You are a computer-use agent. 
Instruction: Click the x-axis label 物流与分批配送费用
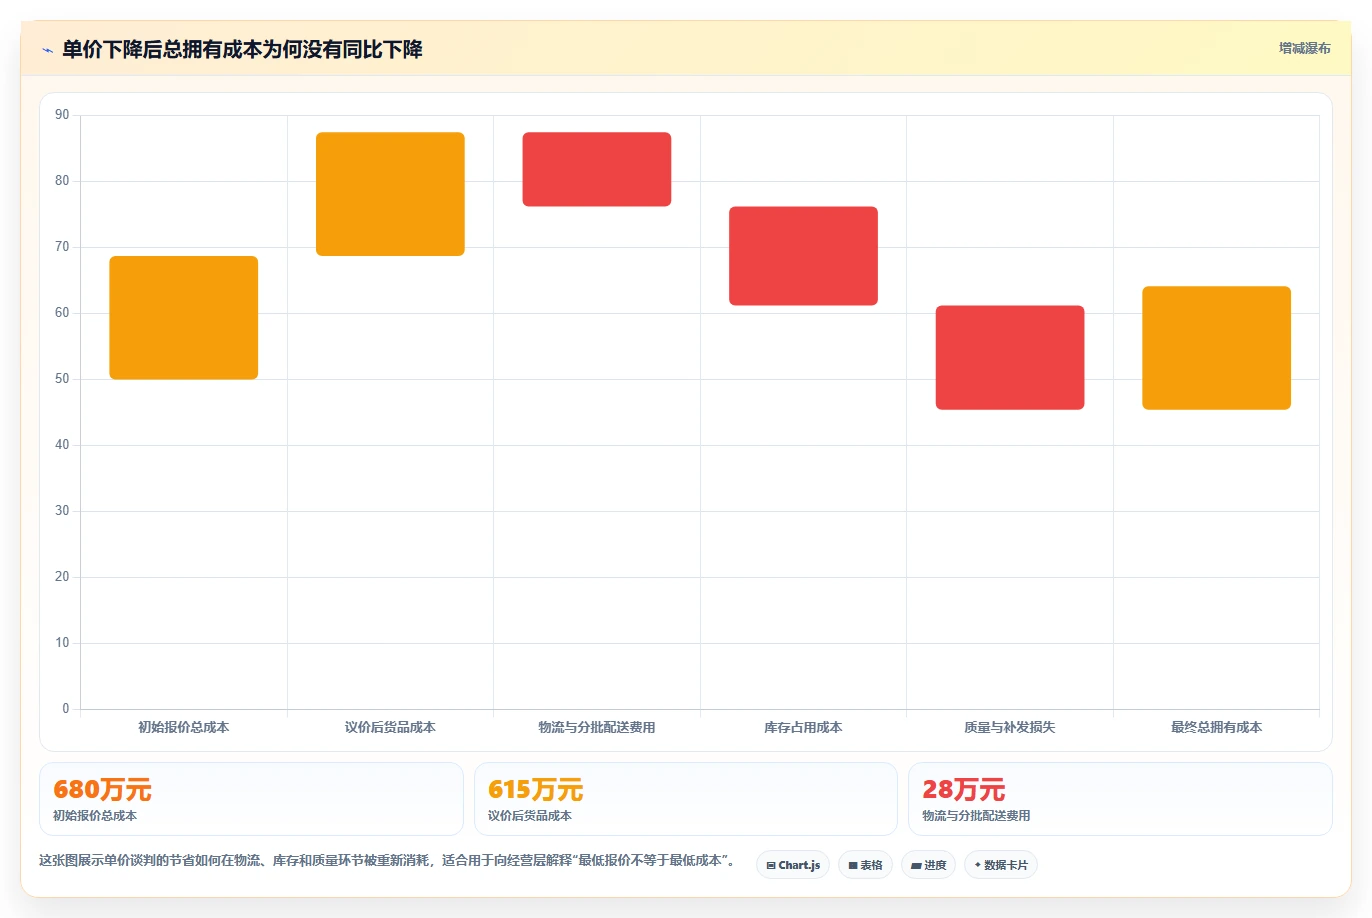(x=597, y=727)
